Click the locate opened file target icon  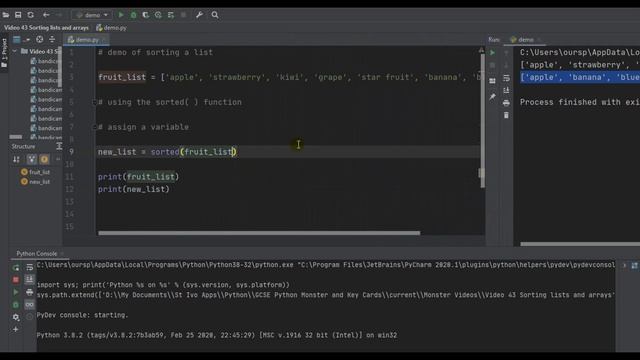tap(40, 40)
